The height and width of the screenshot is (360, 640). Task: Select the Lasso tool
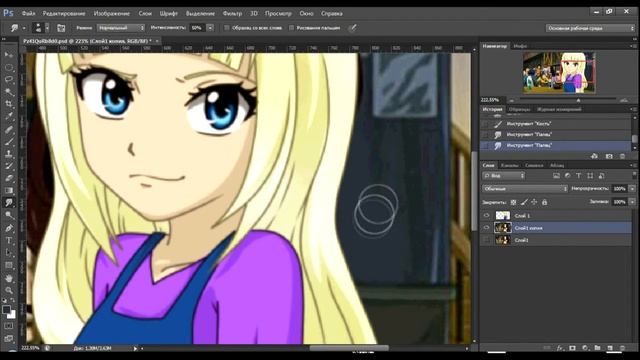[x=9, y=79]
